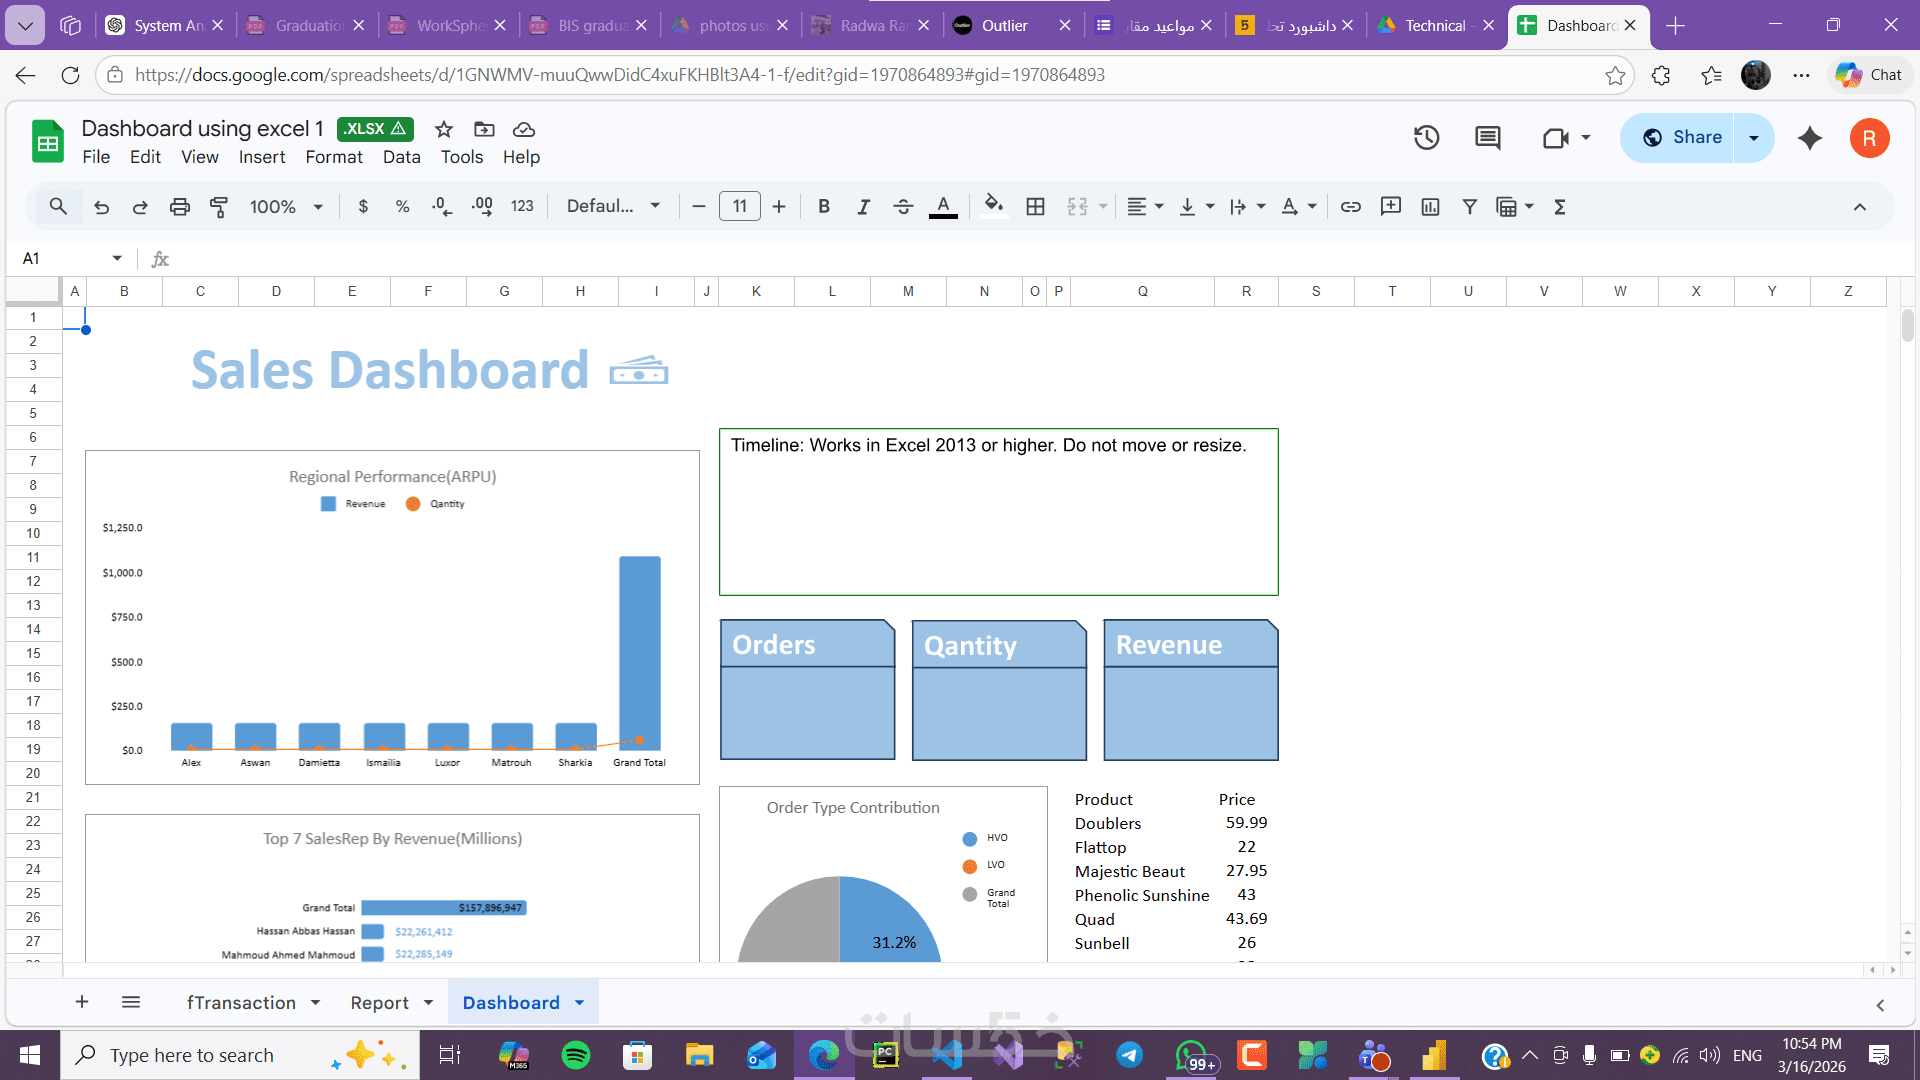The height and width of the screenshot is (1080, 1920).
Task: Toggle strikethrough formatting
Action: (902, 207)
